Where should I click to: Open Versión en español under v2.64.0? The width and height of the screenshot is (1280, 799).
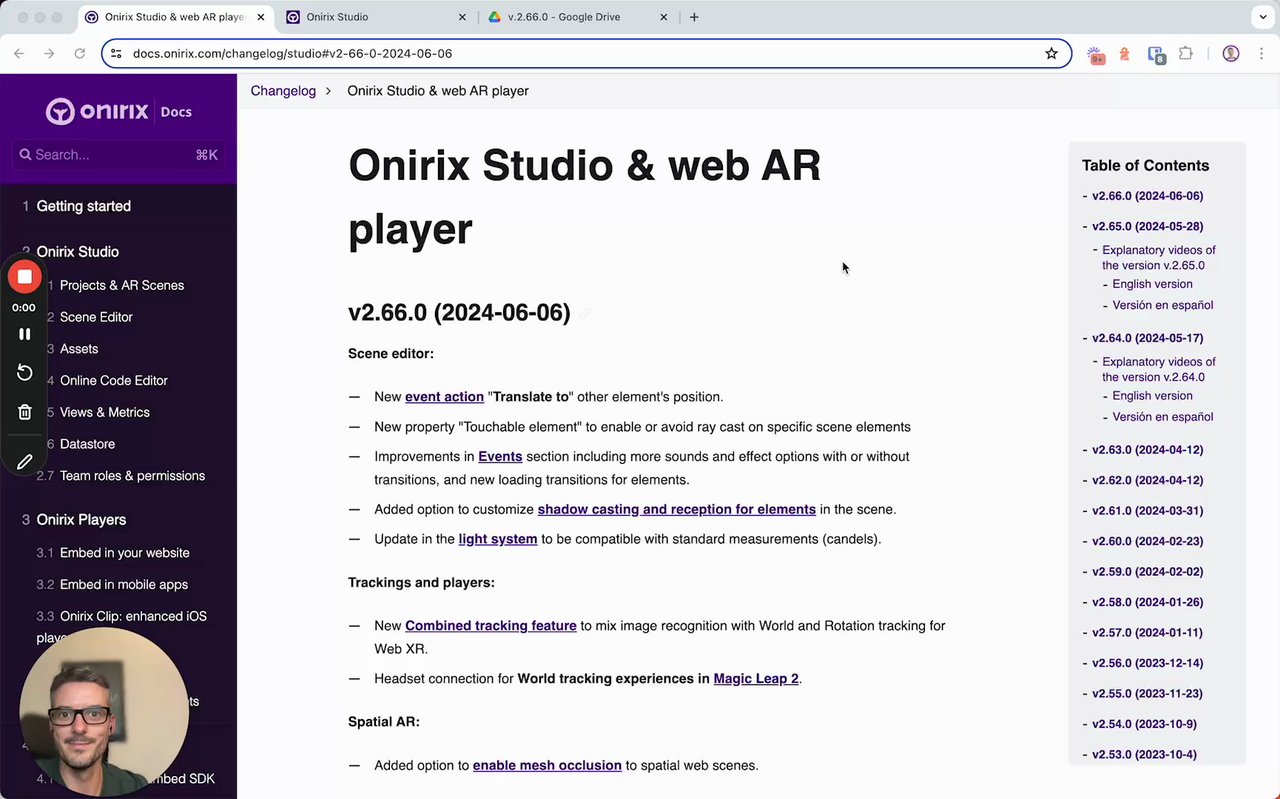pyautogui.click(x=1163, y=417)
